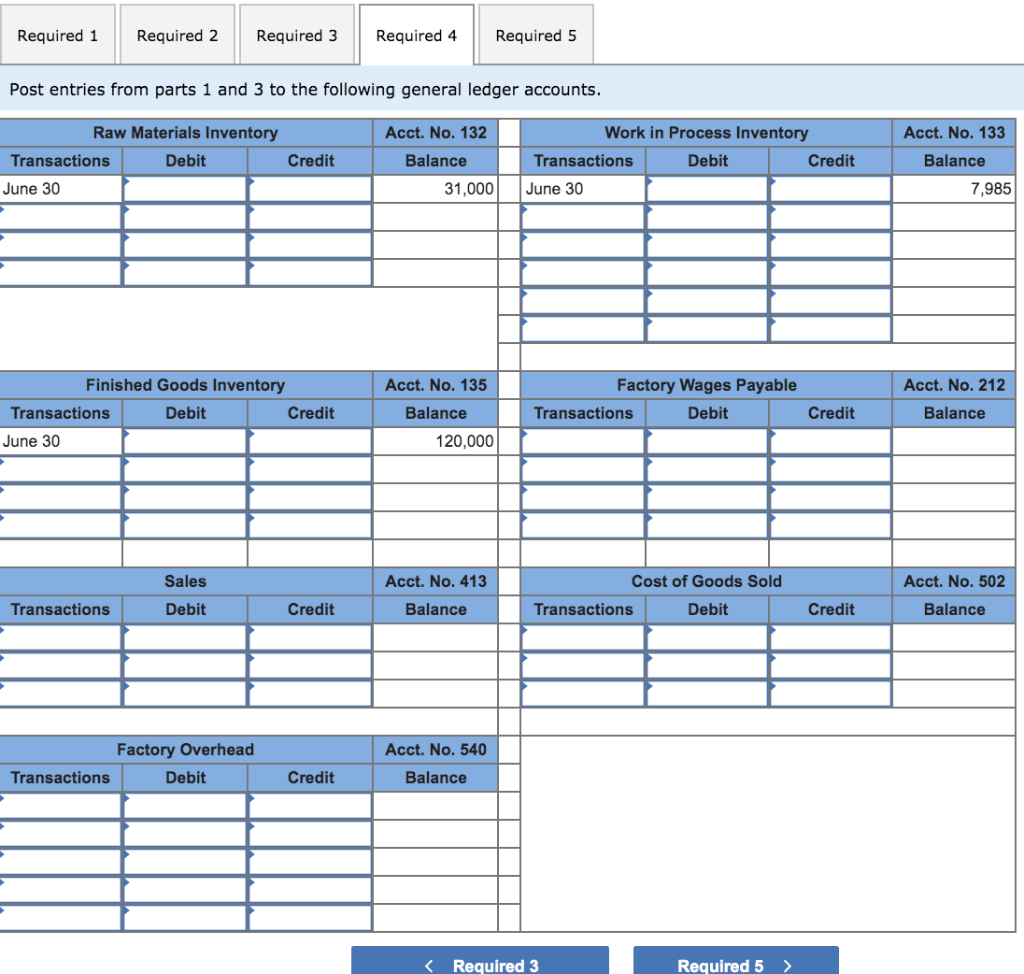Image resolution: width=1024 pixels, height=974 pixels.
Task: Click the 31,000 balance cell in Raw Materials Inventory
Action: [x=434, y=187]
